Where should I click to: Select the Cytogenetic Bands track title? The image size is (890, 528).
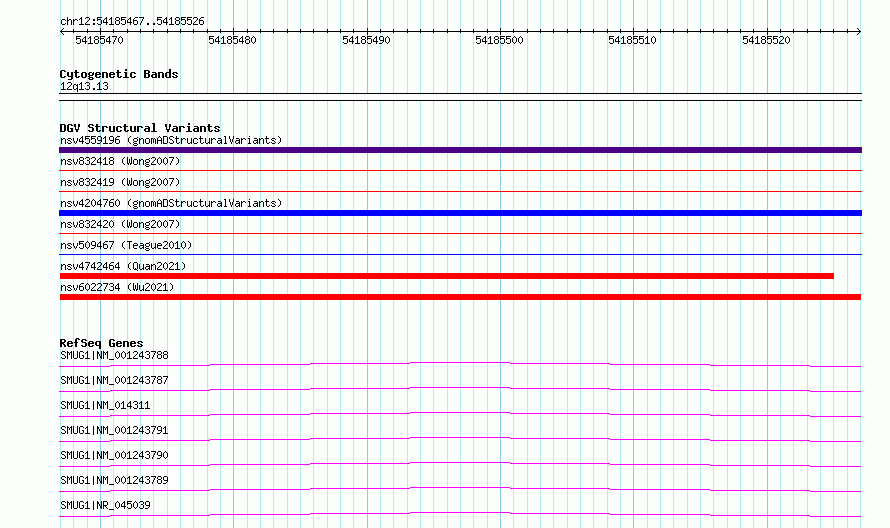point(119,74)
